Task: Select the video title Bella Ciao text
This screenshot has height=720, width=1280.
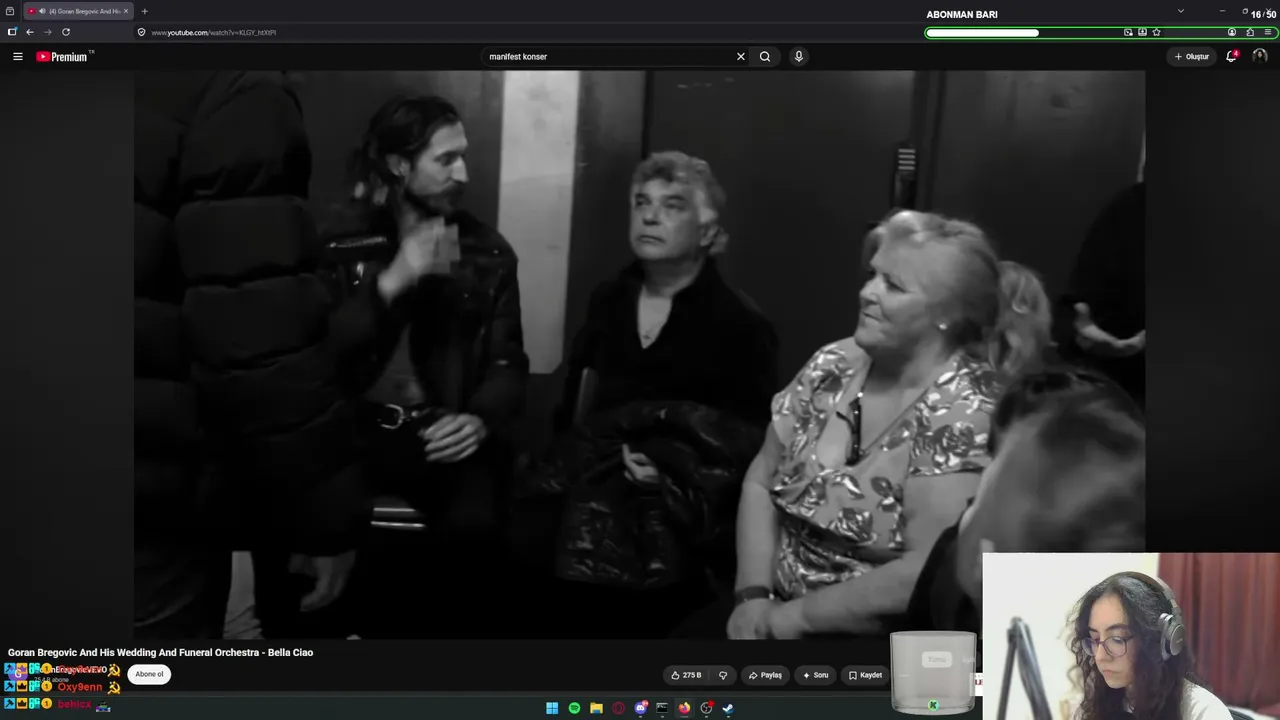Action: click(x=160, y=652)
